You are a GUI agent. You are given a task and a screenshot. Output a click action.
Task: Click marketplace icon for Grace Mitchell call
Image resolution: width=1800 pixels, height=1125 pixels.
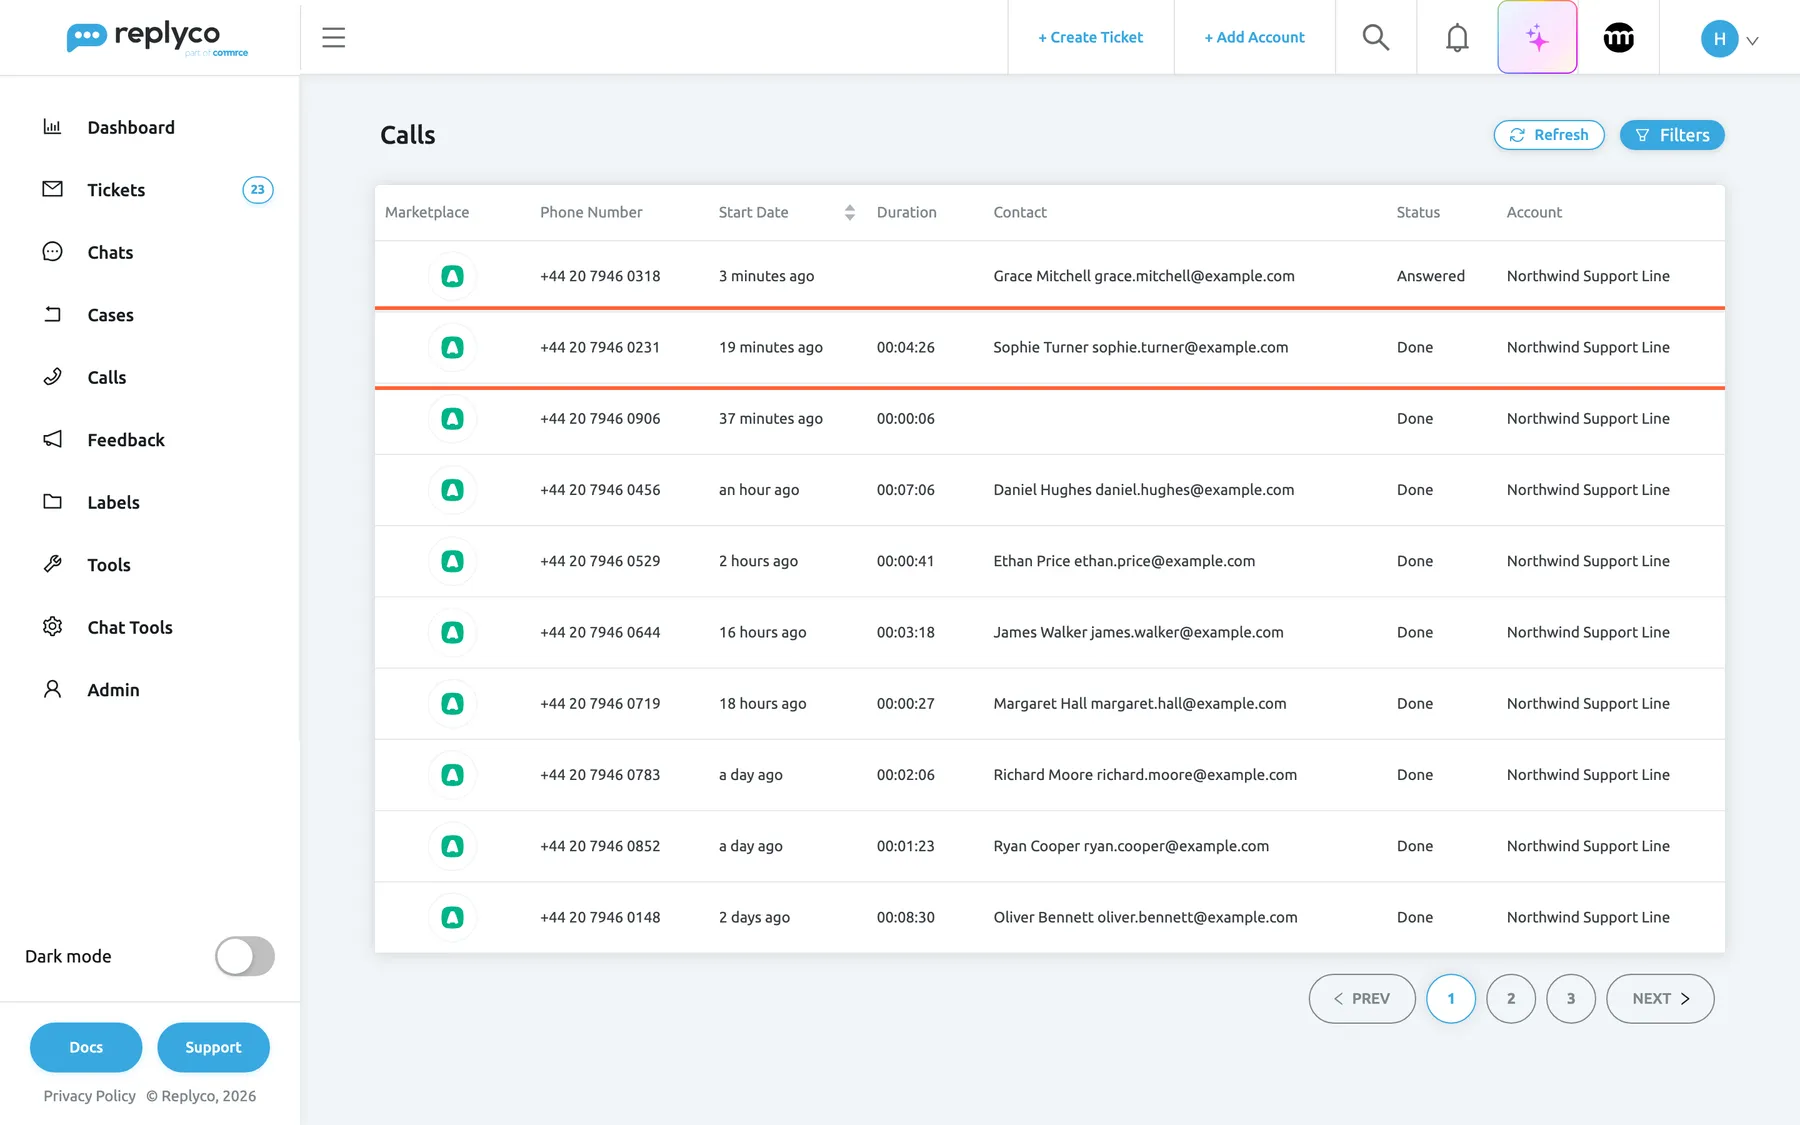(452, 276)
